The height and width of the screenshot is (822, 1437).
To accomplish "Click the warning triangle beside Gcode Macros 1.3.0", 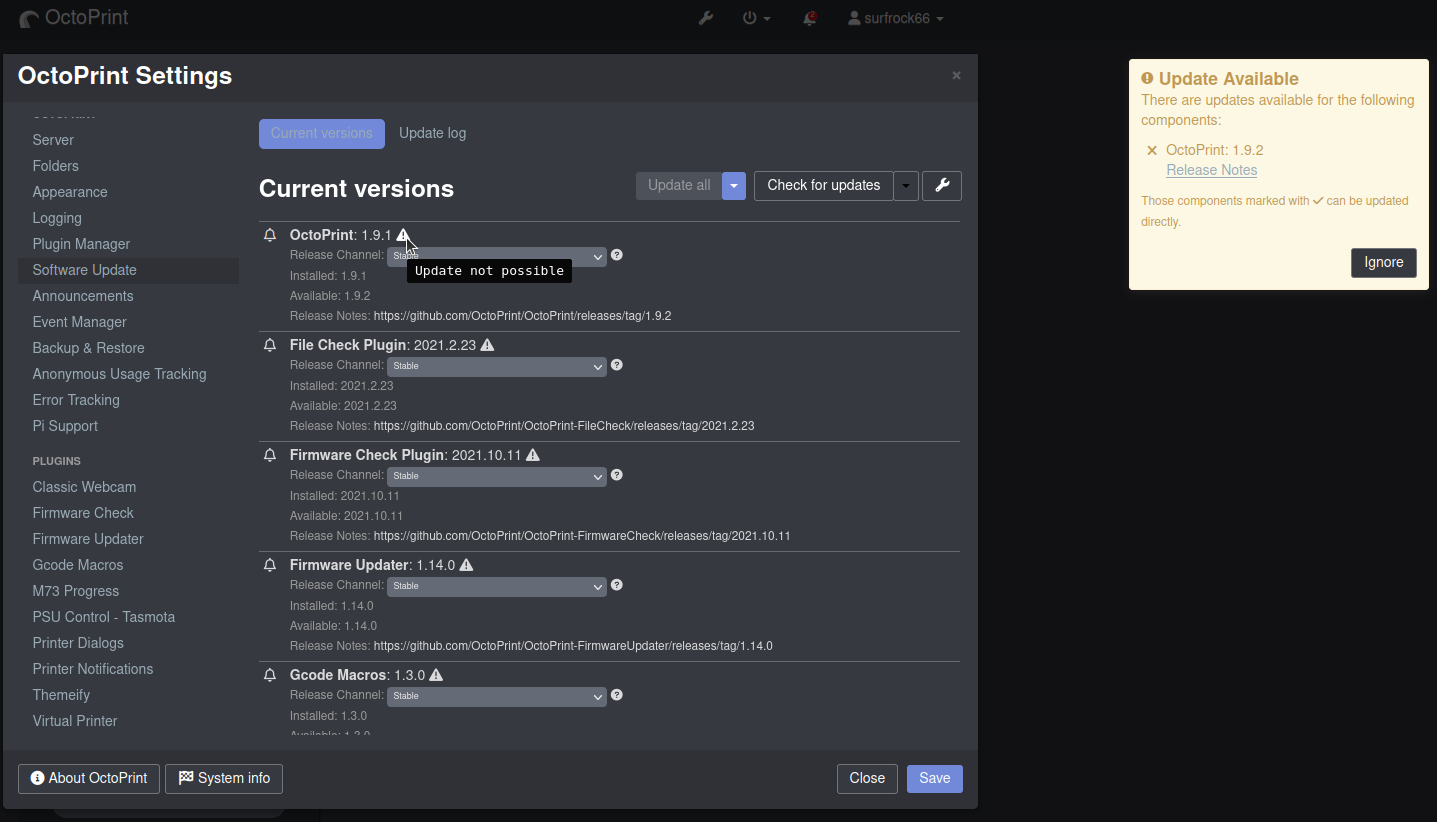I will point(436,674).
